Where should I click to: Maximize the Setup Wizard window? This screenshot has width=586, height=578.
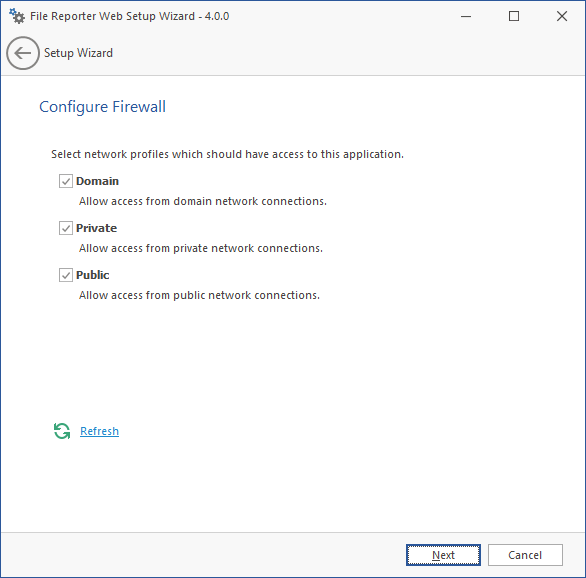point(514,16)
